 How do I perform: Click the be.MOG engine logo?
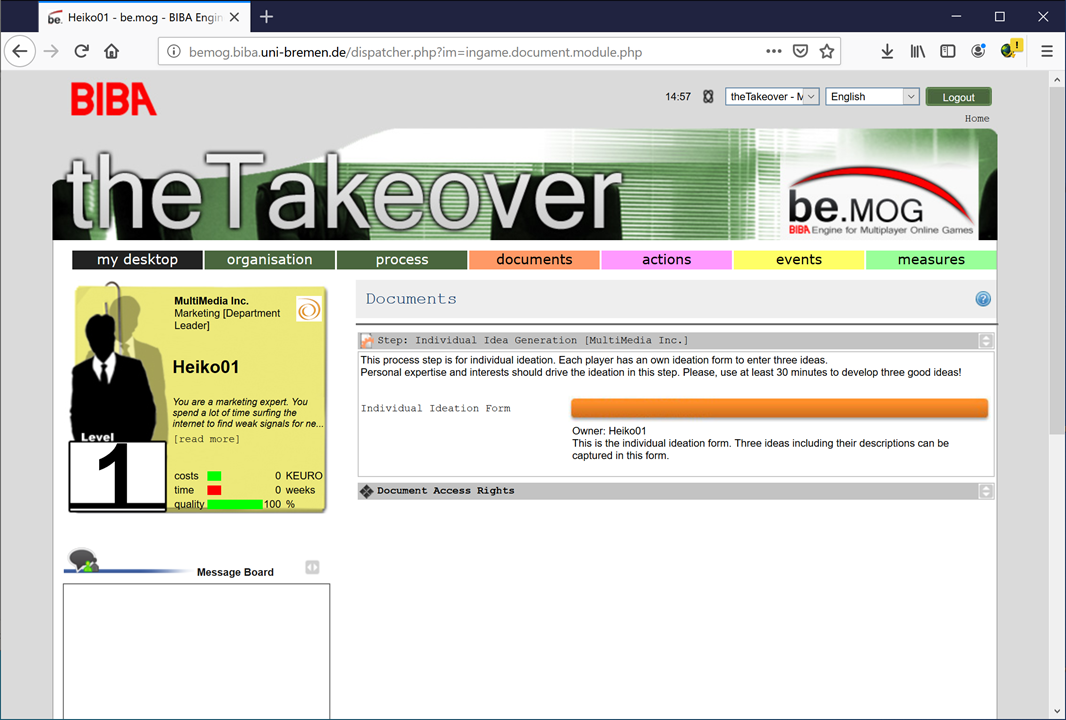[x=882, y=202]
